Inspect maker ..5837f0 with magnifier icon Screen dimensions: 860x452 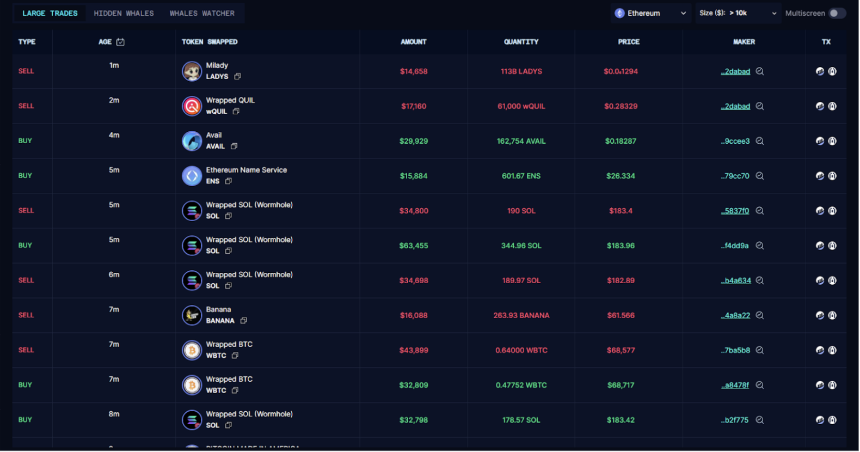tap(760, 211)
